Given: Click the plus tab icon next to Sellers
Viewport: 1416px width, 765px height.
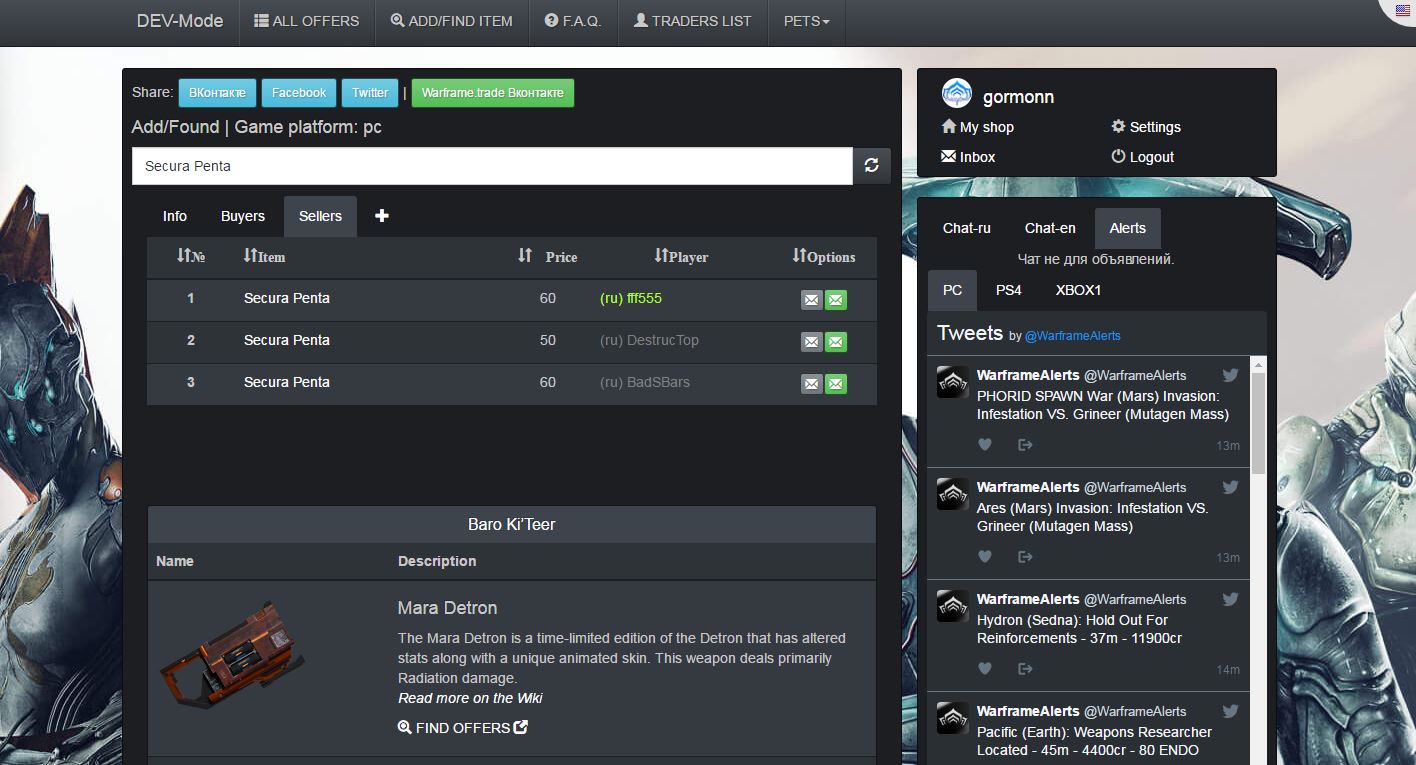Looking at the screenshot, I should tap(381, 216).
